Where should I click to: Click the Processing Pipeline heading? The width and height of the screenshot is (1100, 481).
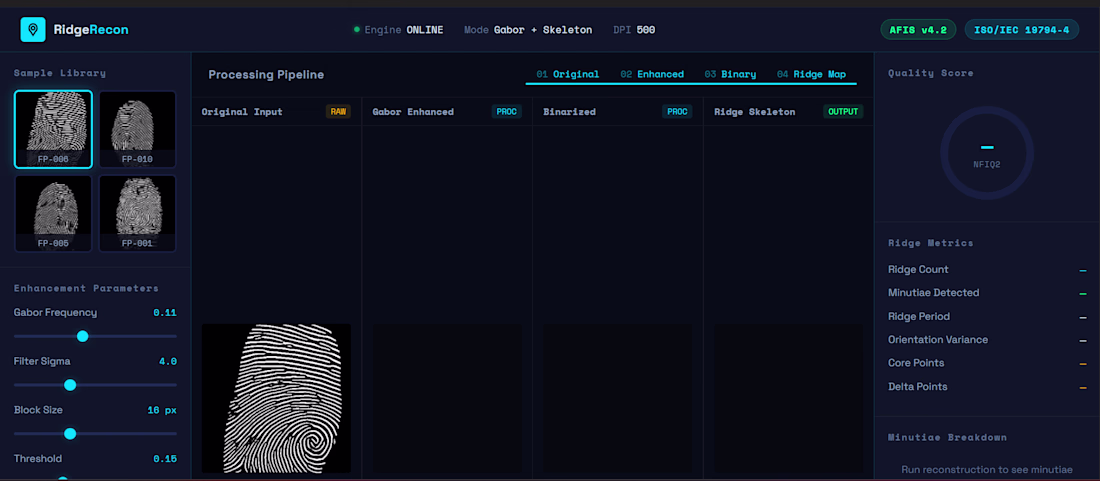coord(267,74)
